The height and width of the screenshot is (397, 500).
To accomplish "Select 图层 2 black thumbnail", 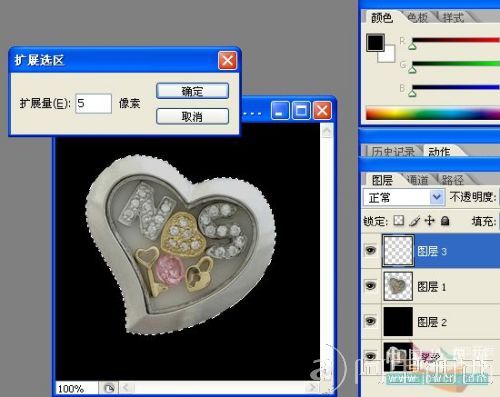I will tap(398, 321).
